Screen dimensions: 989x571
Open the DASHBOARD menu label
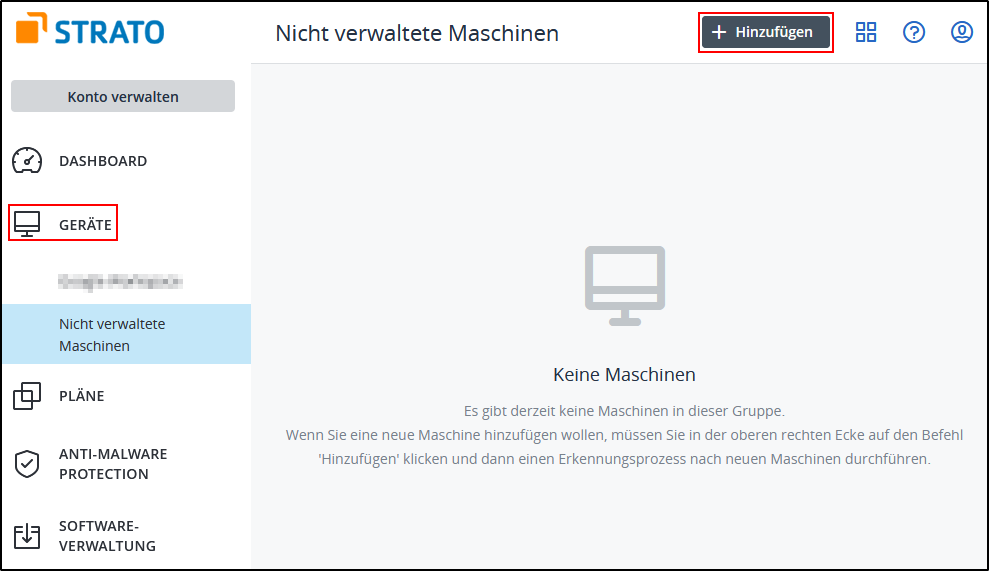point(103,161)
